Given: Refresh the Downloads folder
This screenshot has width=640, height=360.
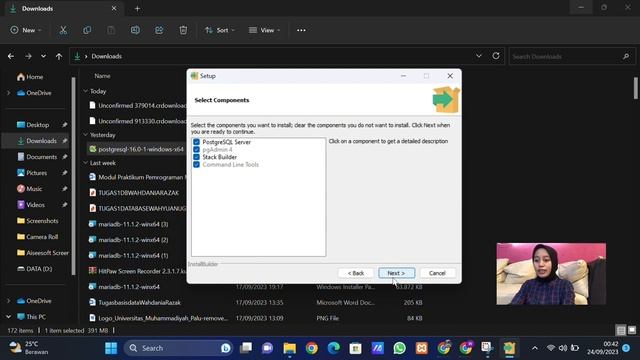Looking at the screenshot, I should point(496,56).
